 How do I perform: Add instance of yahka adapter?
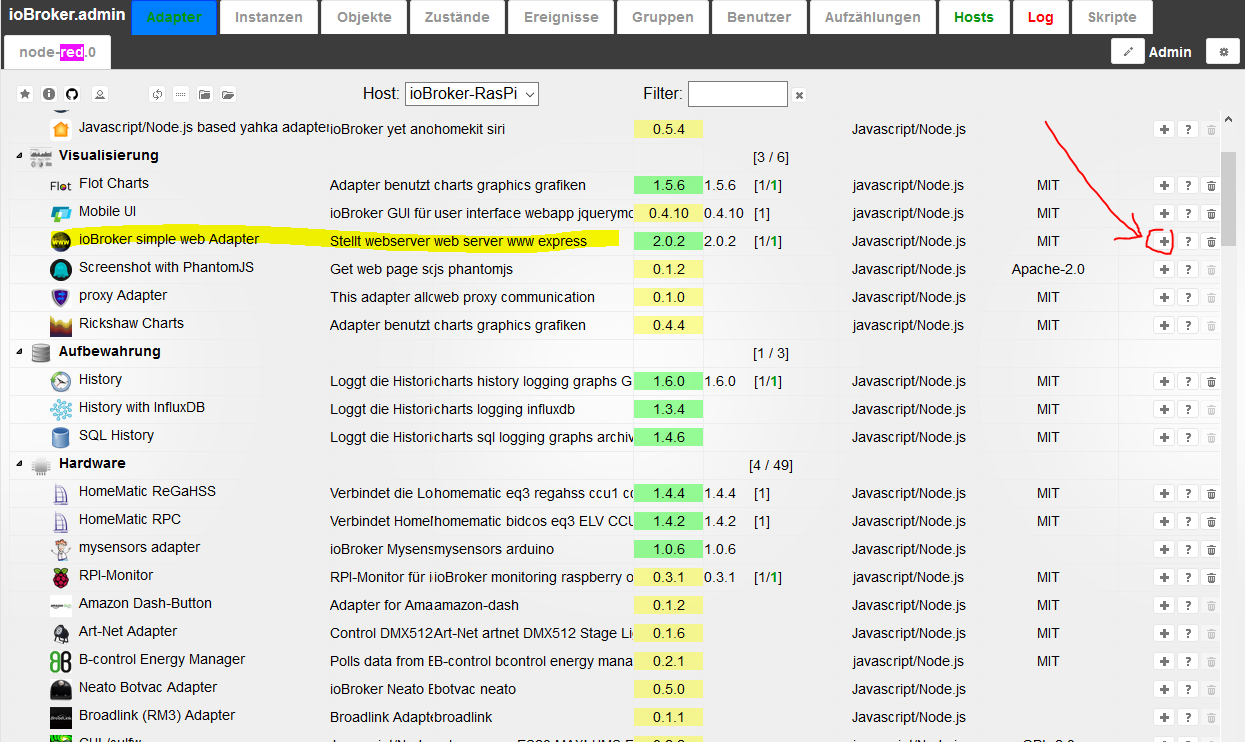1164,129
